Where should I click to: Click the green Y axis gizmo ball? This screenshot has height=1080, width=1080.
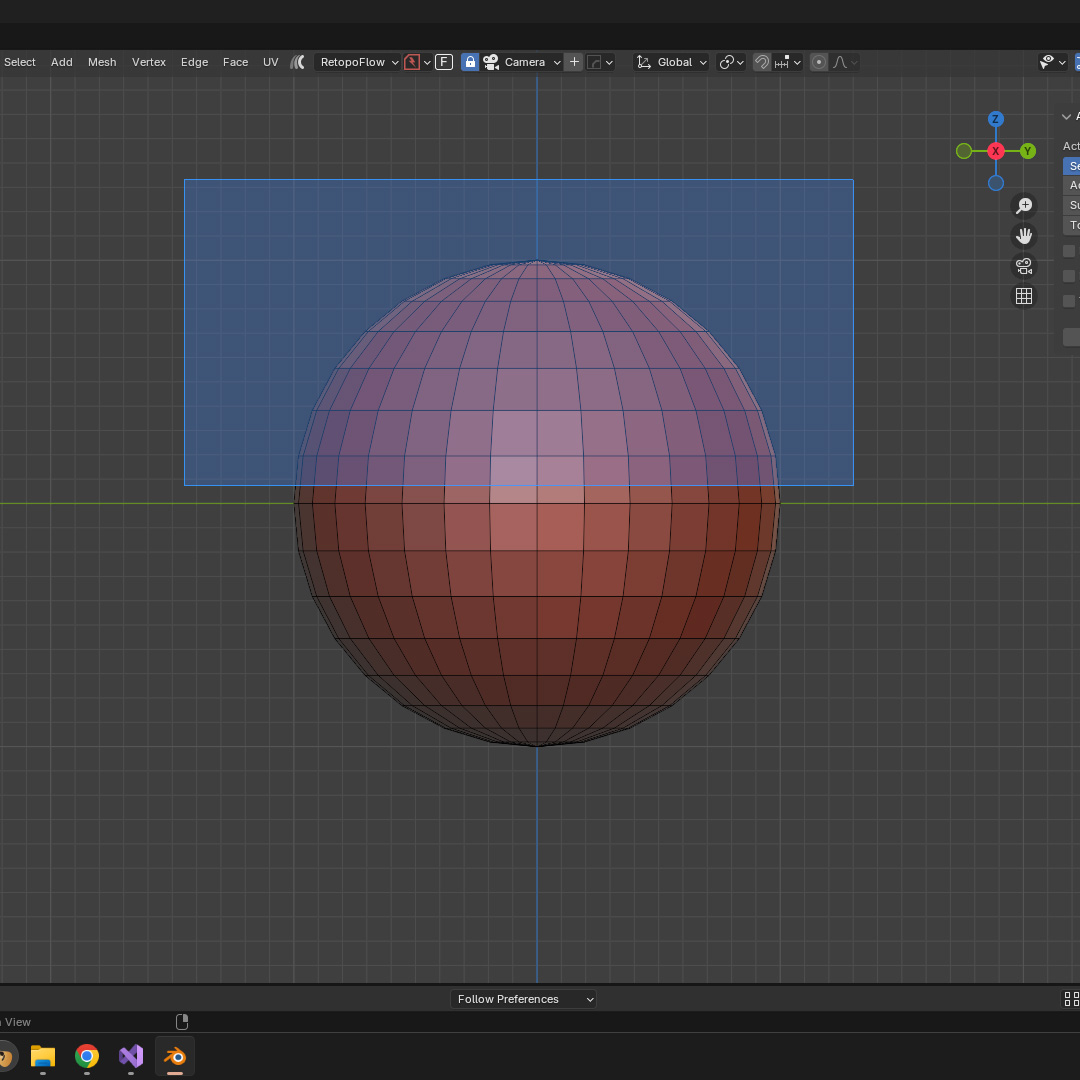[1028, 151]
